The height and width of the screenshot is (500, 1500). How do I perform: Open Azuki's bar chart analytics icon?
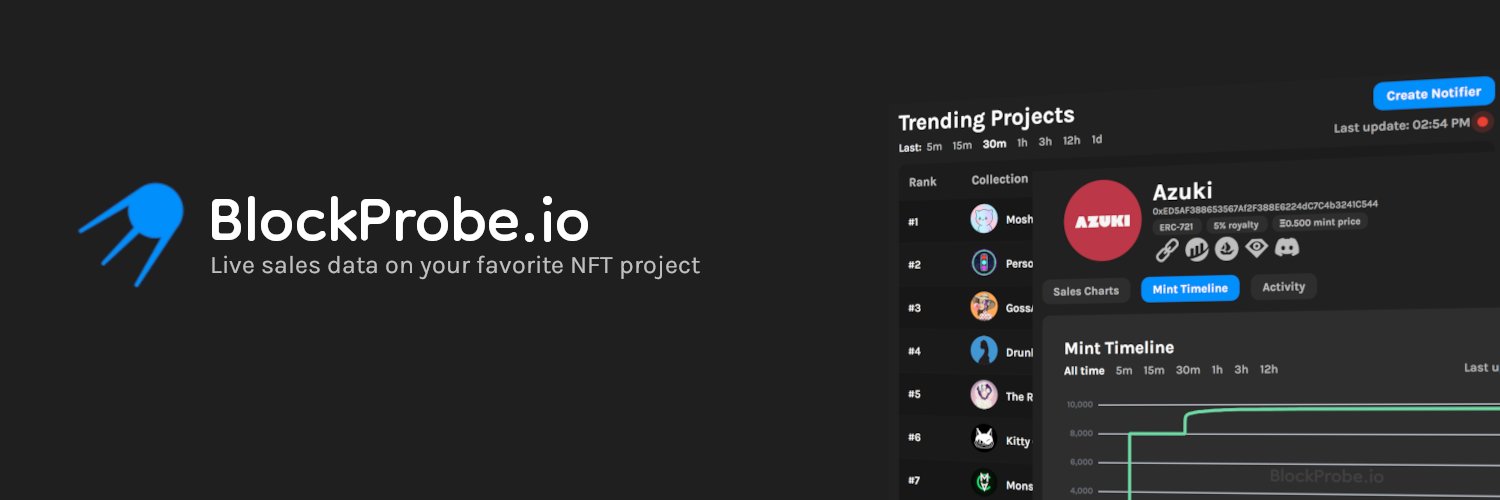coord(1196,250)
